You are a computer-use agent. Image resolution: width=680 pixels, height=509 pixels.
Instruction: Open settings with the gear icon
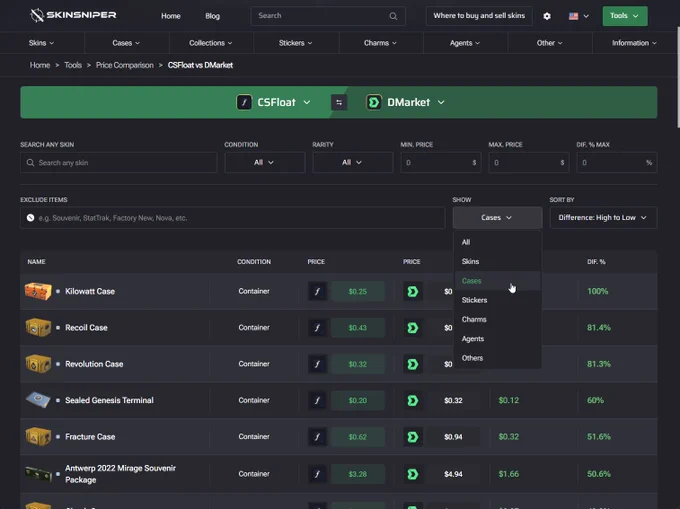click(547, 16)
